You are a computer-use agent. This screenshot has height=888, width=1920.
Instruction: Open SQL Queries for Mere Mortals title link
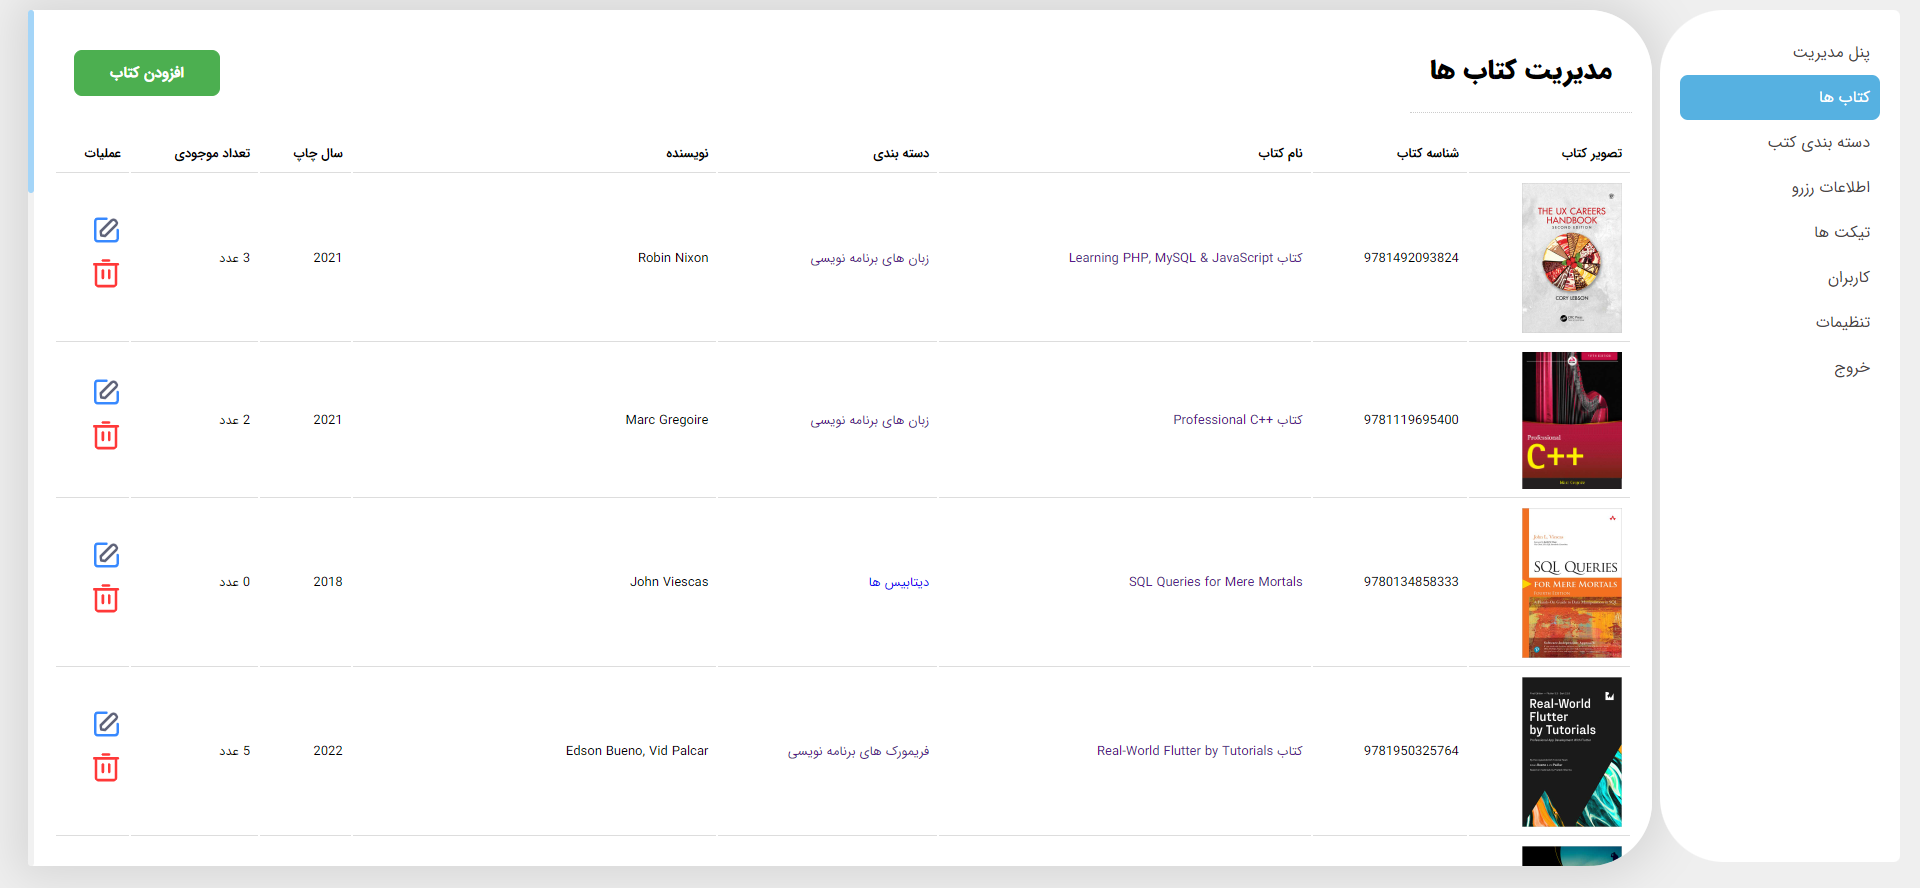[x=1215, y=582]
